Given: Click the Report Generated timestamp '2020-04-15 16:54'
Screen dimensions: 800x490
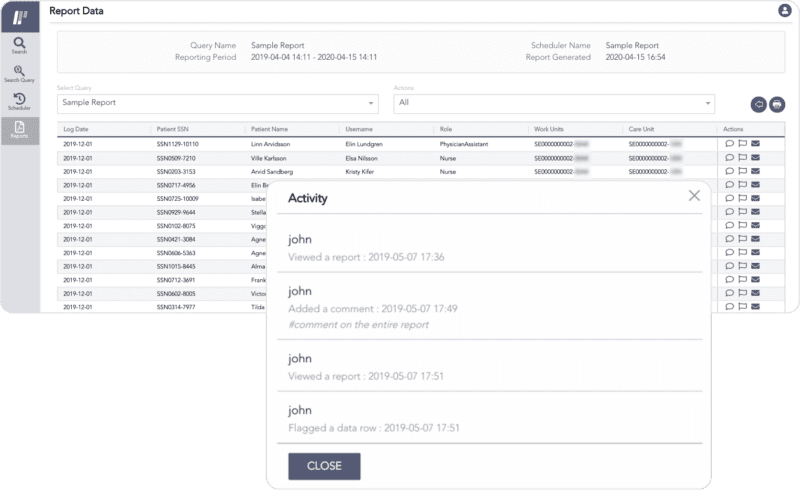Looking at the screenshot, I should 635,57.
